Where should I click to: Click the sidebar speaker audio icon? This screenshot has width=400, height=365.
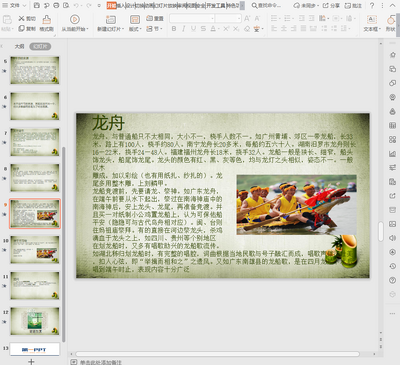tap(392, 238)
